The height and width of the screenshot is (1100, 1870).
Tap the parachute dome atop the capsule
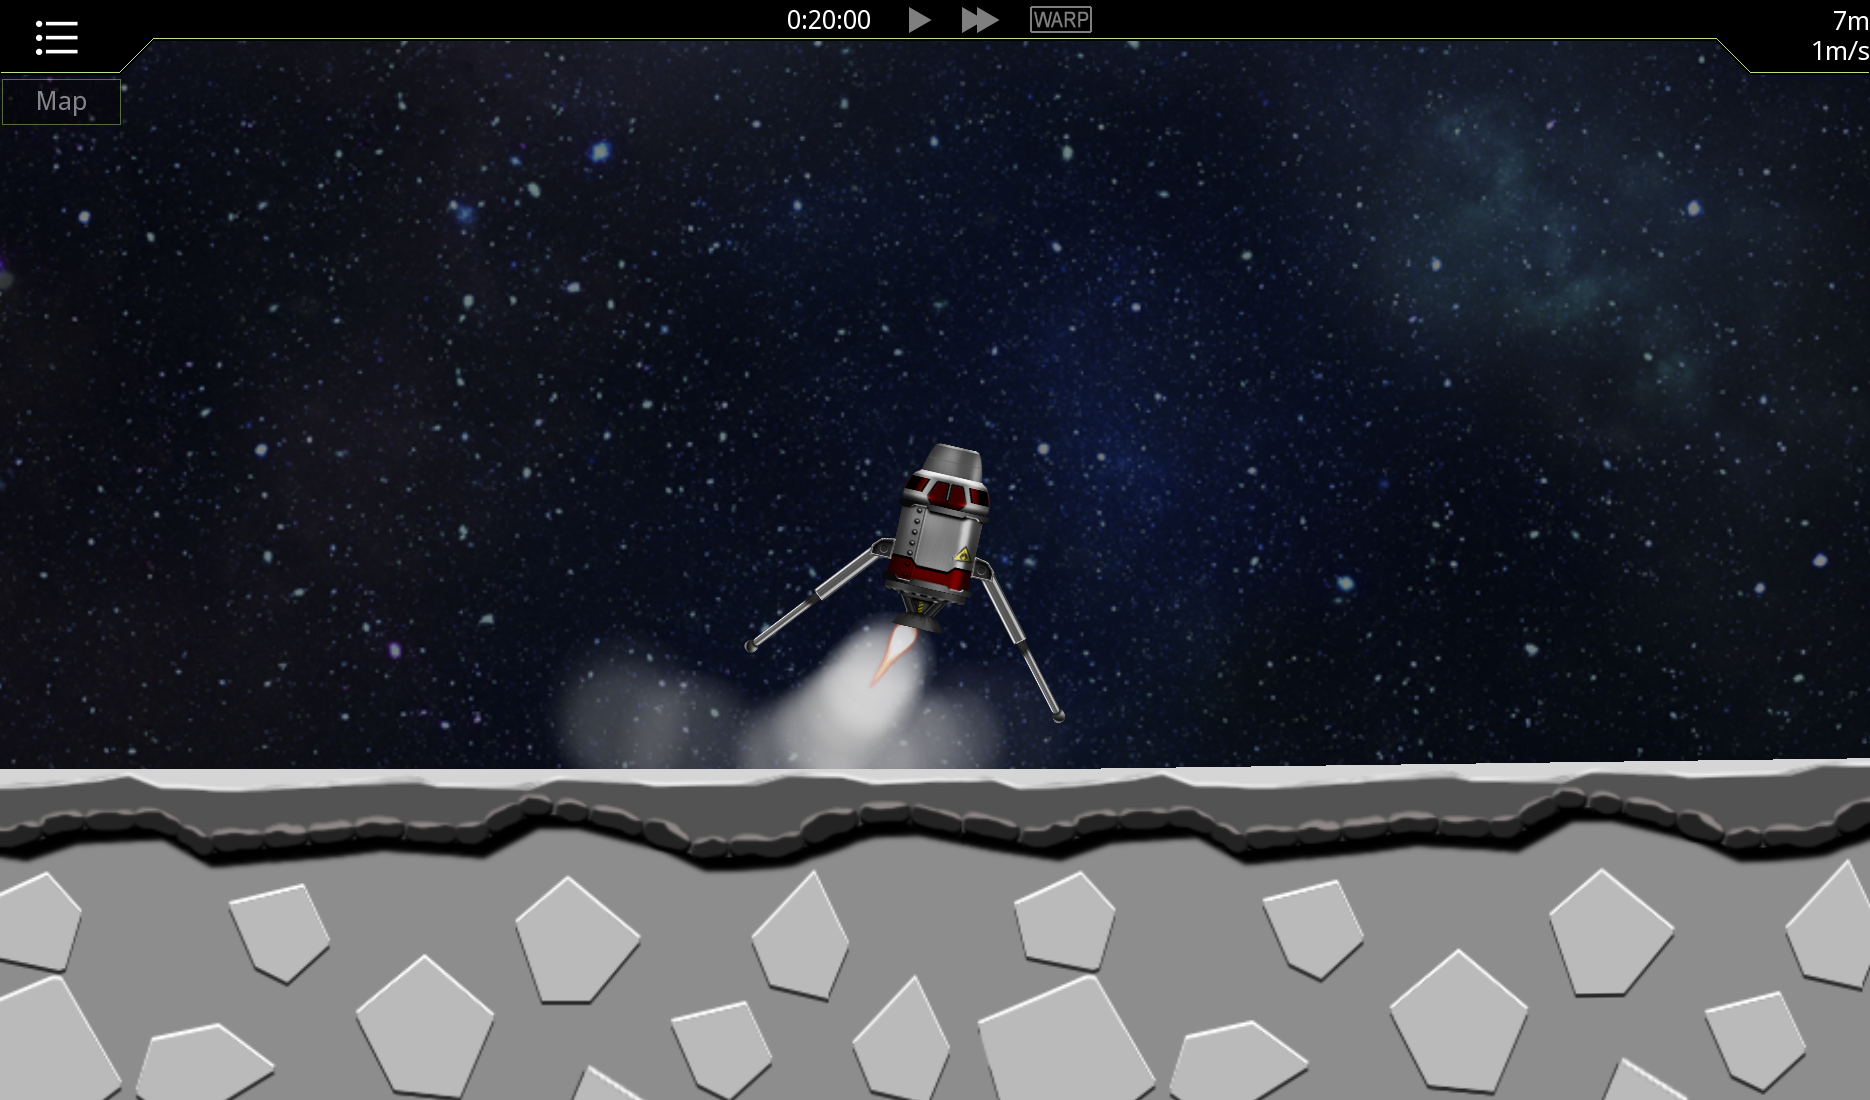tap(948, 462)
